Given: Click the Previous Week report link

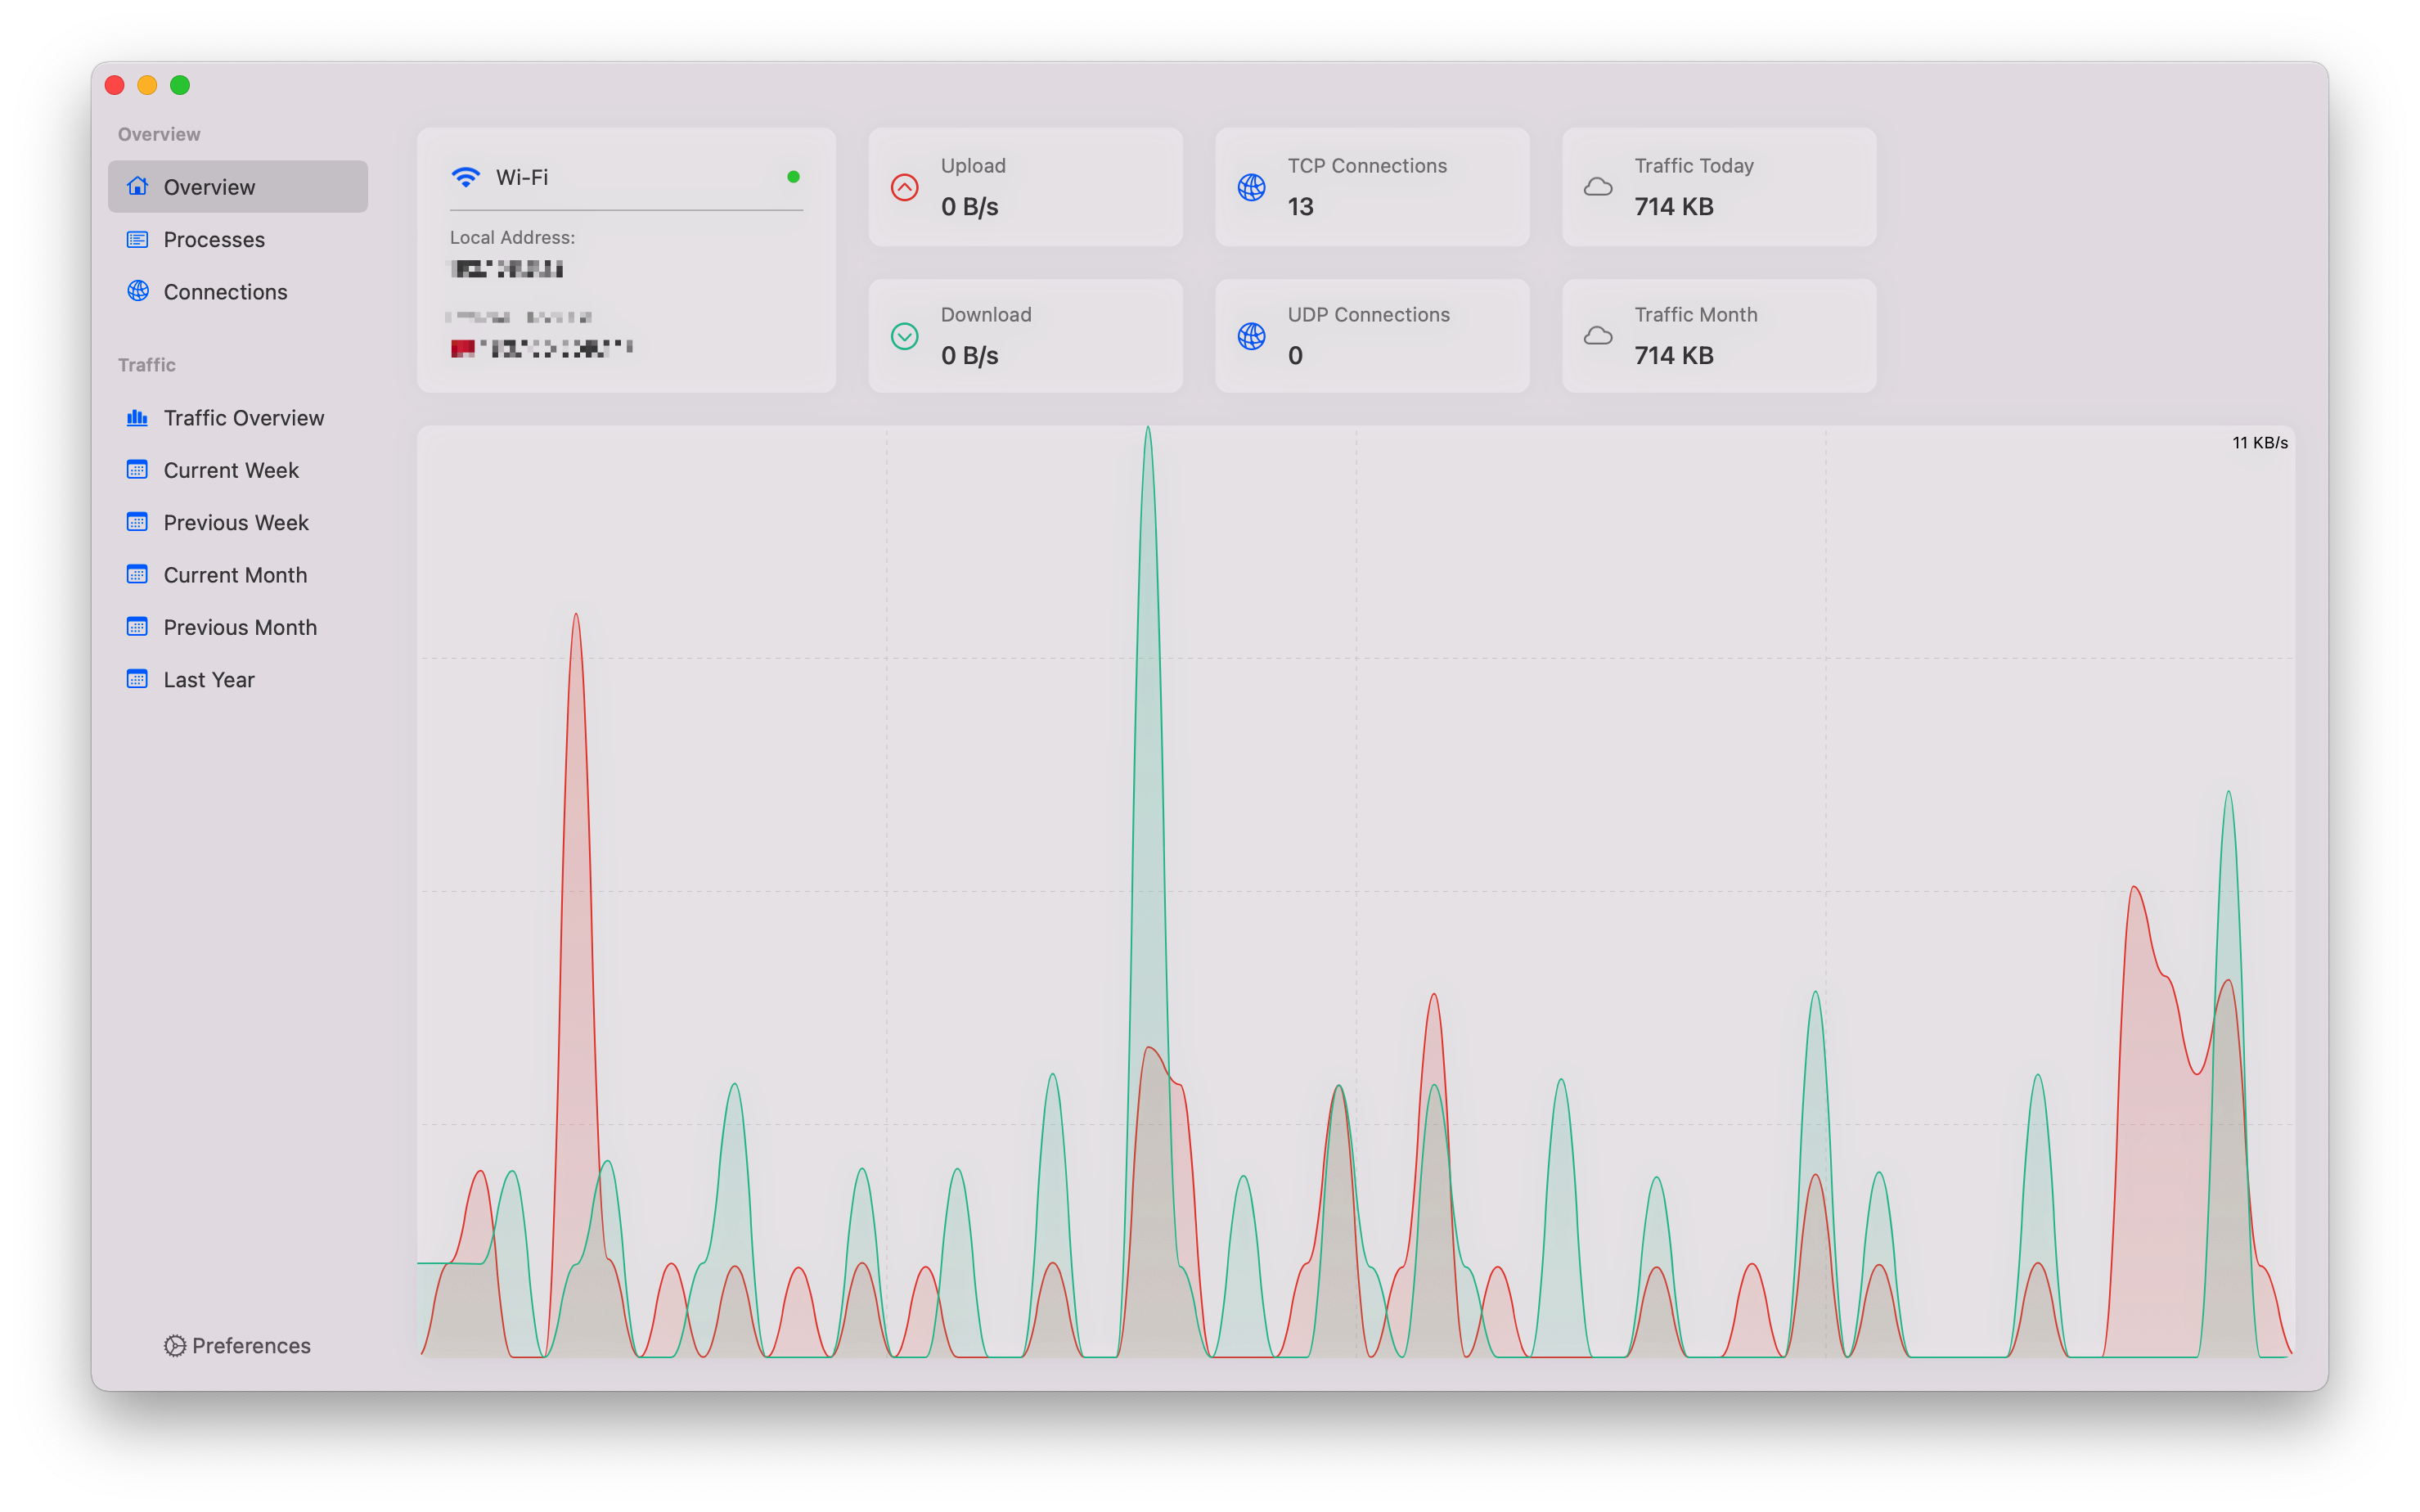Looking at the screenshot, I should coord(236,521).
